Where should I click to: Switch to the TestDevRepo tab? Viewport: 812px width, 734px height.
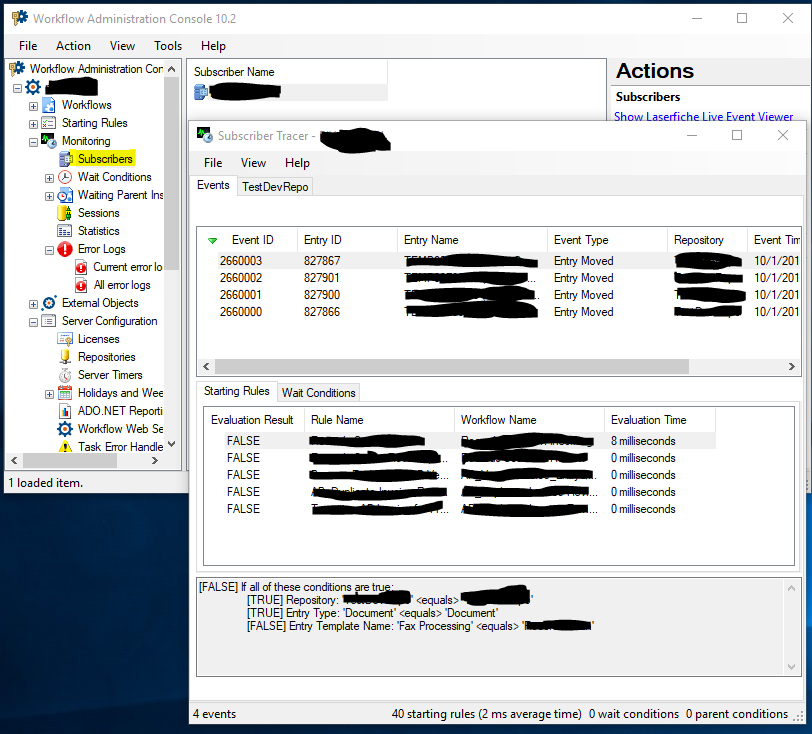click(275, 187)
